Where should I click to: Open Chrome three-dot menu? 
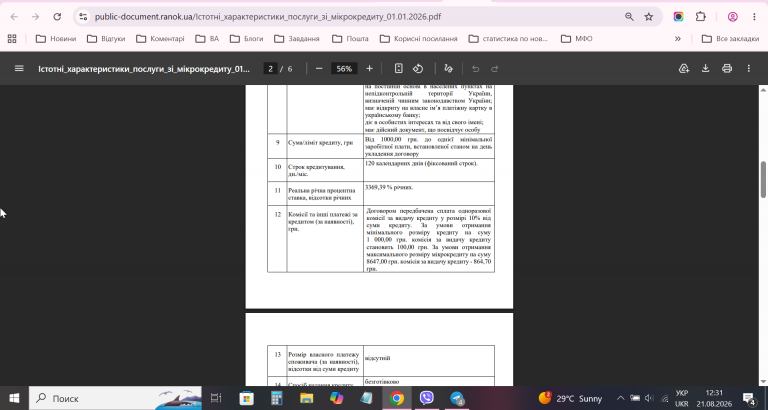pos(754,17)
